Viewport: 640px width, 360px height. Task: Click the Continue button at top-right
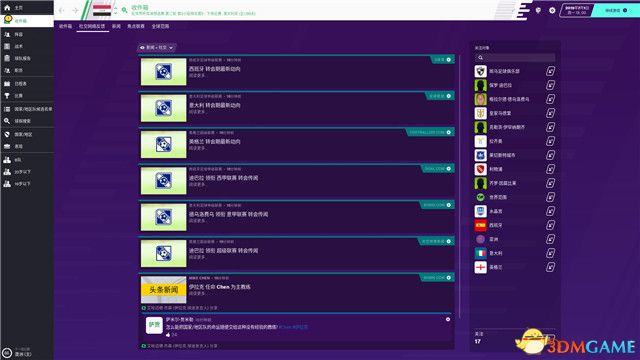616,10
